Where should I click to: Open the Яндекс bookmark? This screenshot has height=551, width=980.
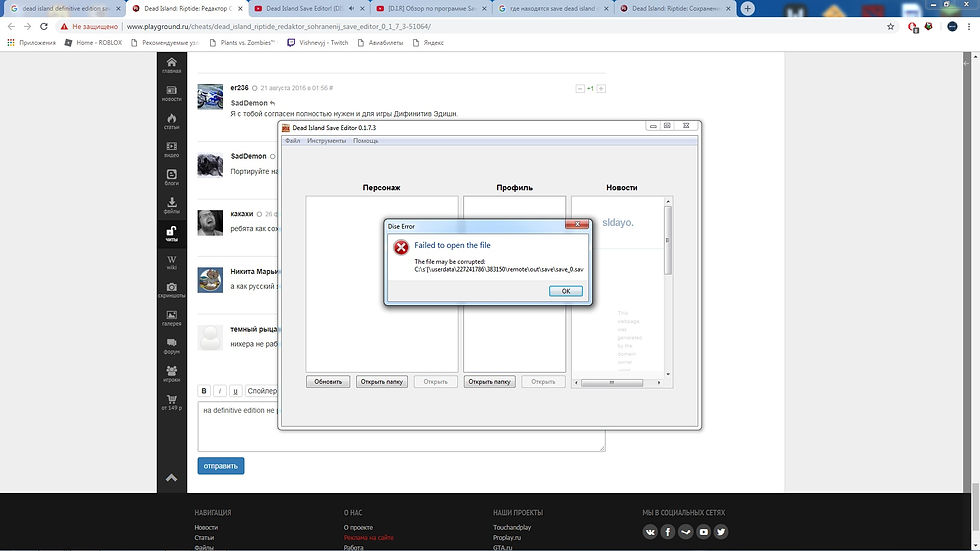[x=428, y=42]
